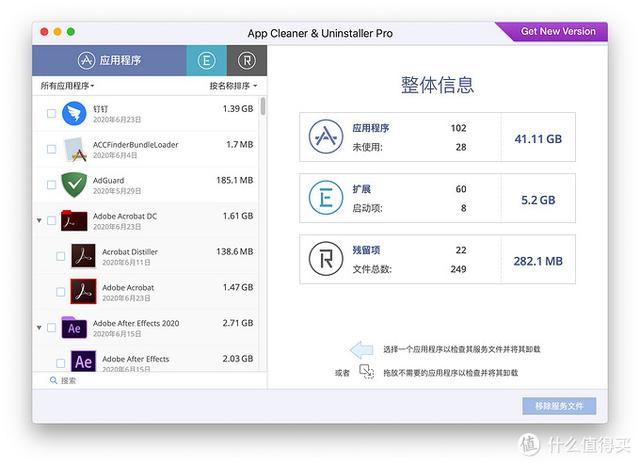Click the Remains R icon in 整体信息
Image resolution: width=640 pixels, height=466 pixels.
(326, 259)
